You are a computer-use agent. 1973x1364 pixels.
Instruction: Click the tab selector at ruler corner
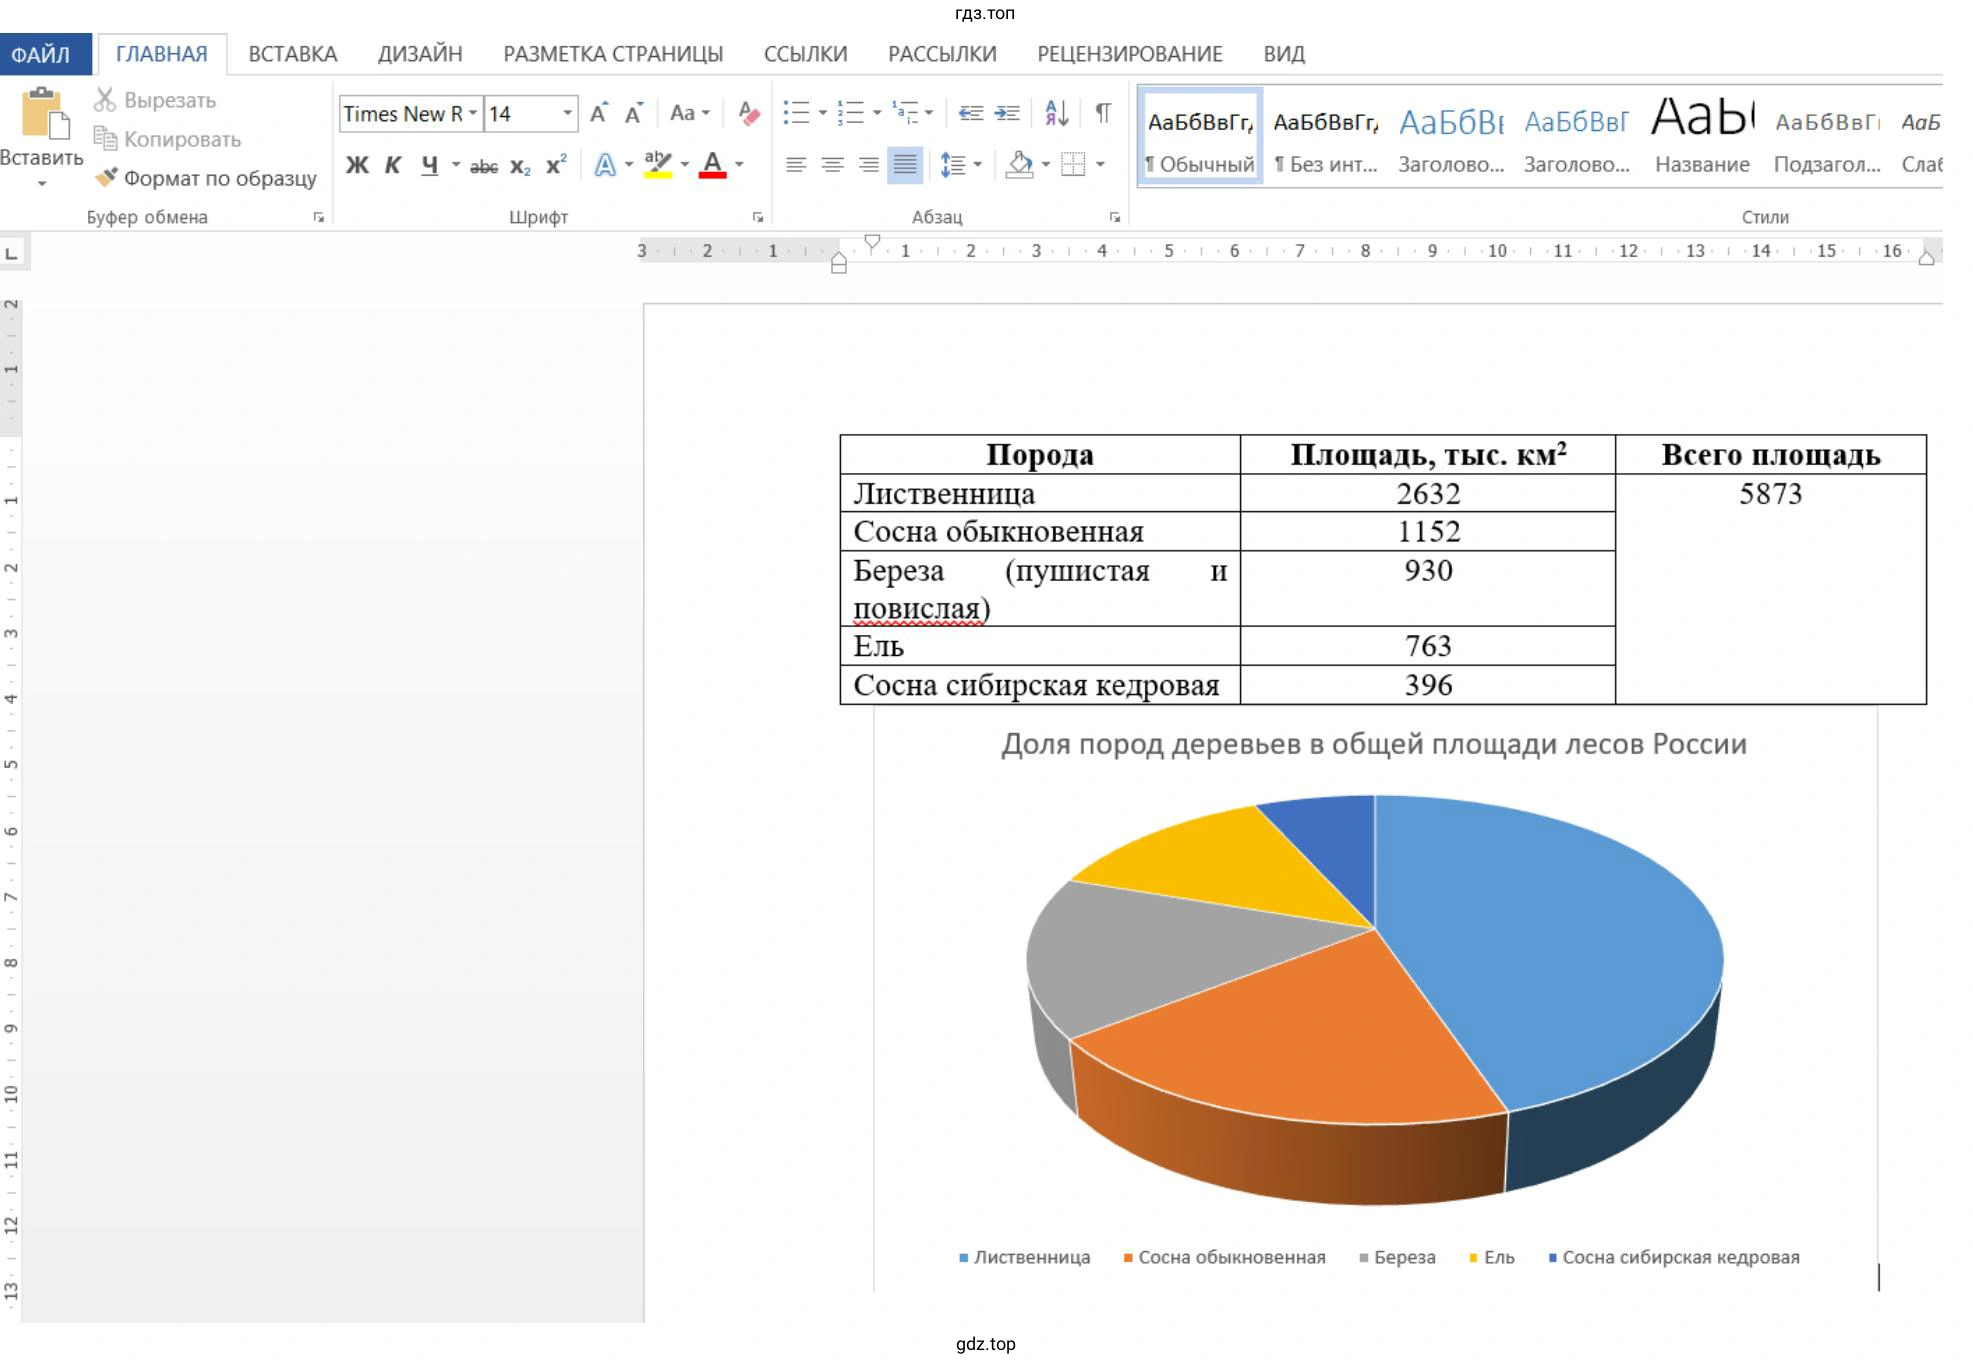[12, 253]
